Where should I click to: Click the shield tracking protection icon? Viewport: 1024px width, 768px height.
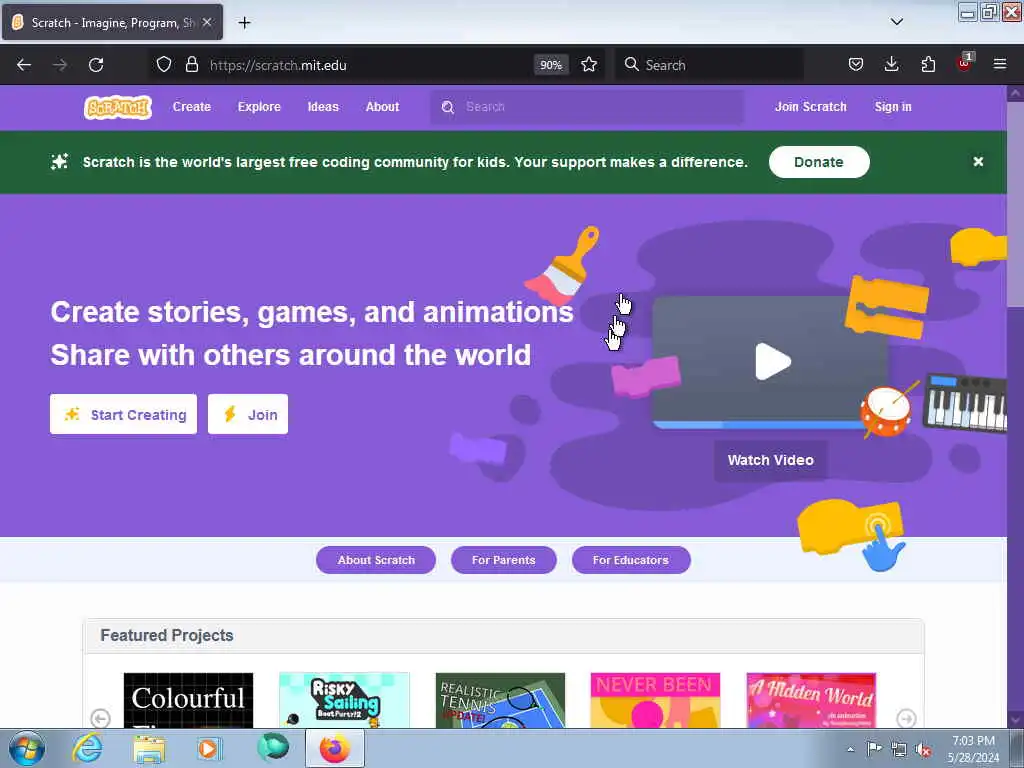(x=164, y=65)
